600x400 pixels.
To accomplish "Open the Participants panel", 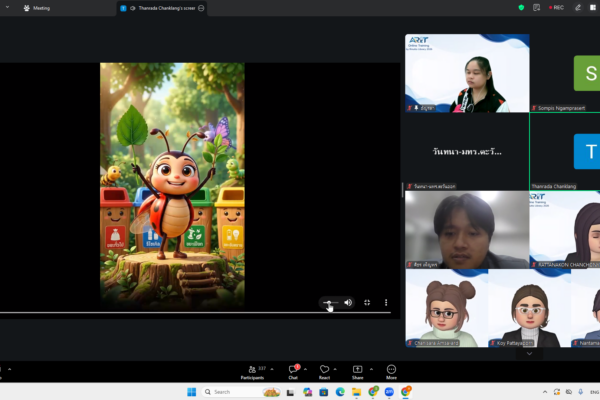I will 252,372.
